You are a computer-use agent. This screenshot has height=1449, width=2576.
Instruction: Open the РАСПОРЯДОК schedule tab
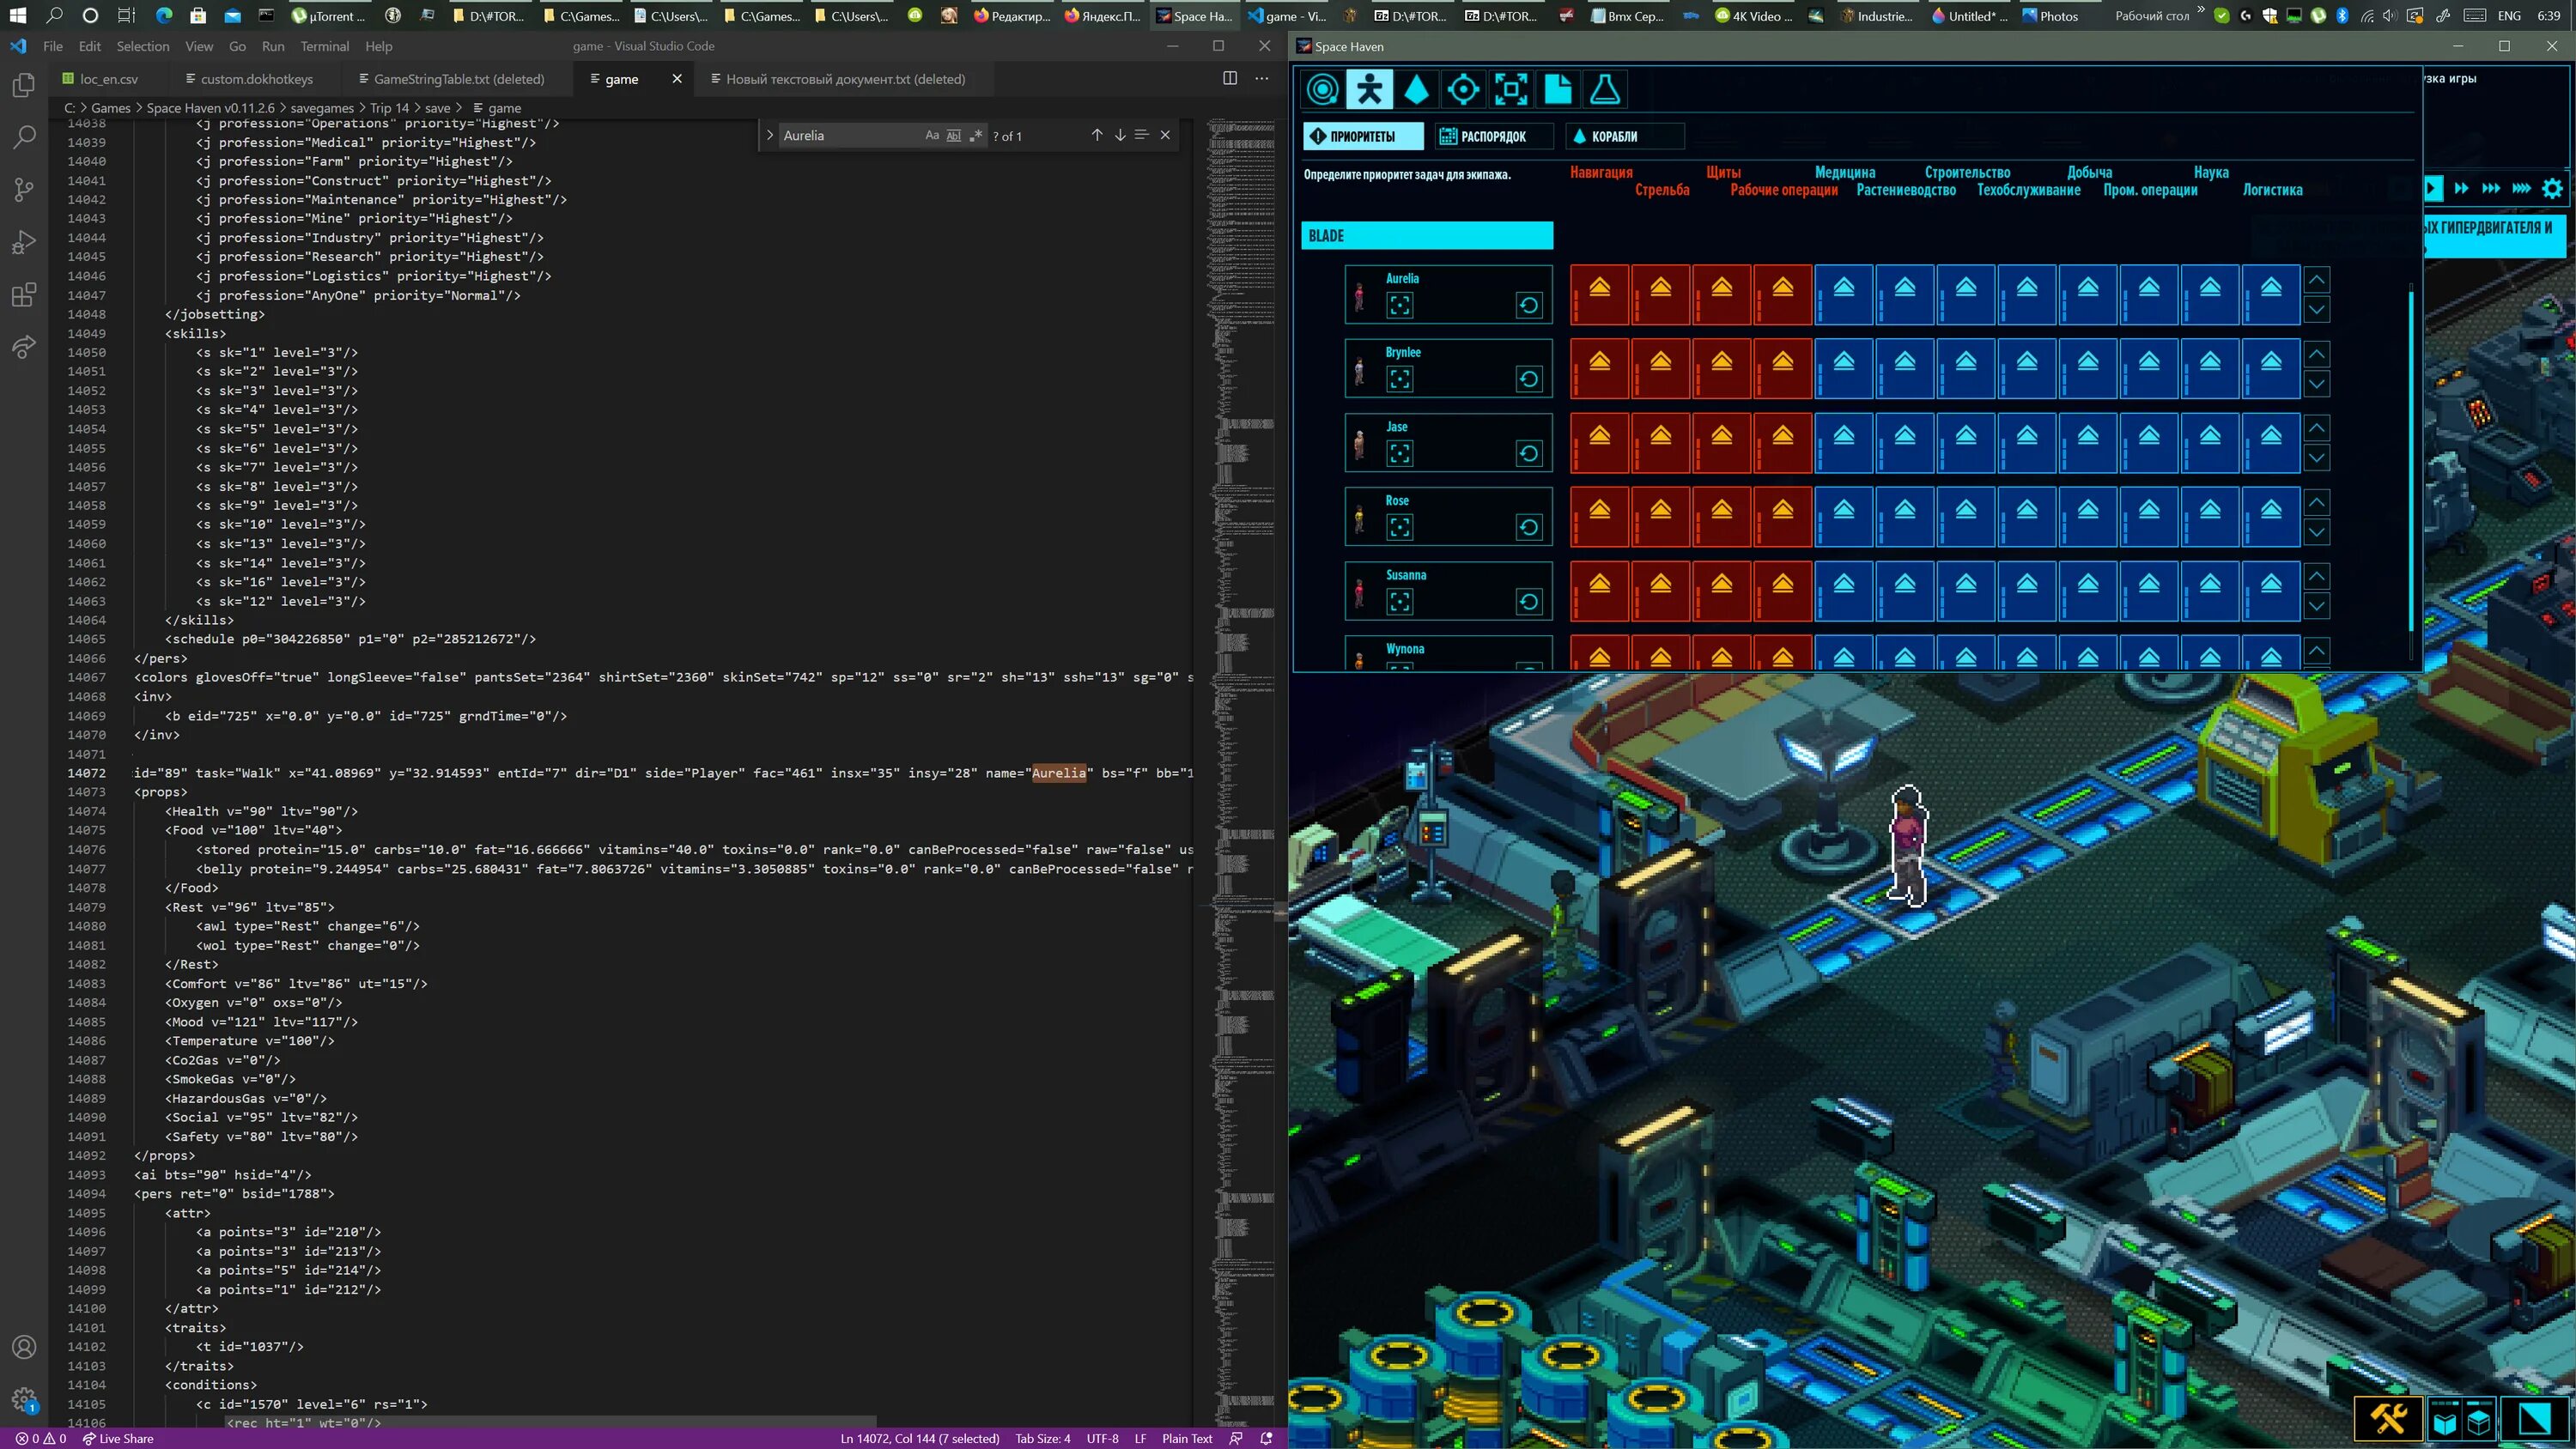pos(1494,136)
